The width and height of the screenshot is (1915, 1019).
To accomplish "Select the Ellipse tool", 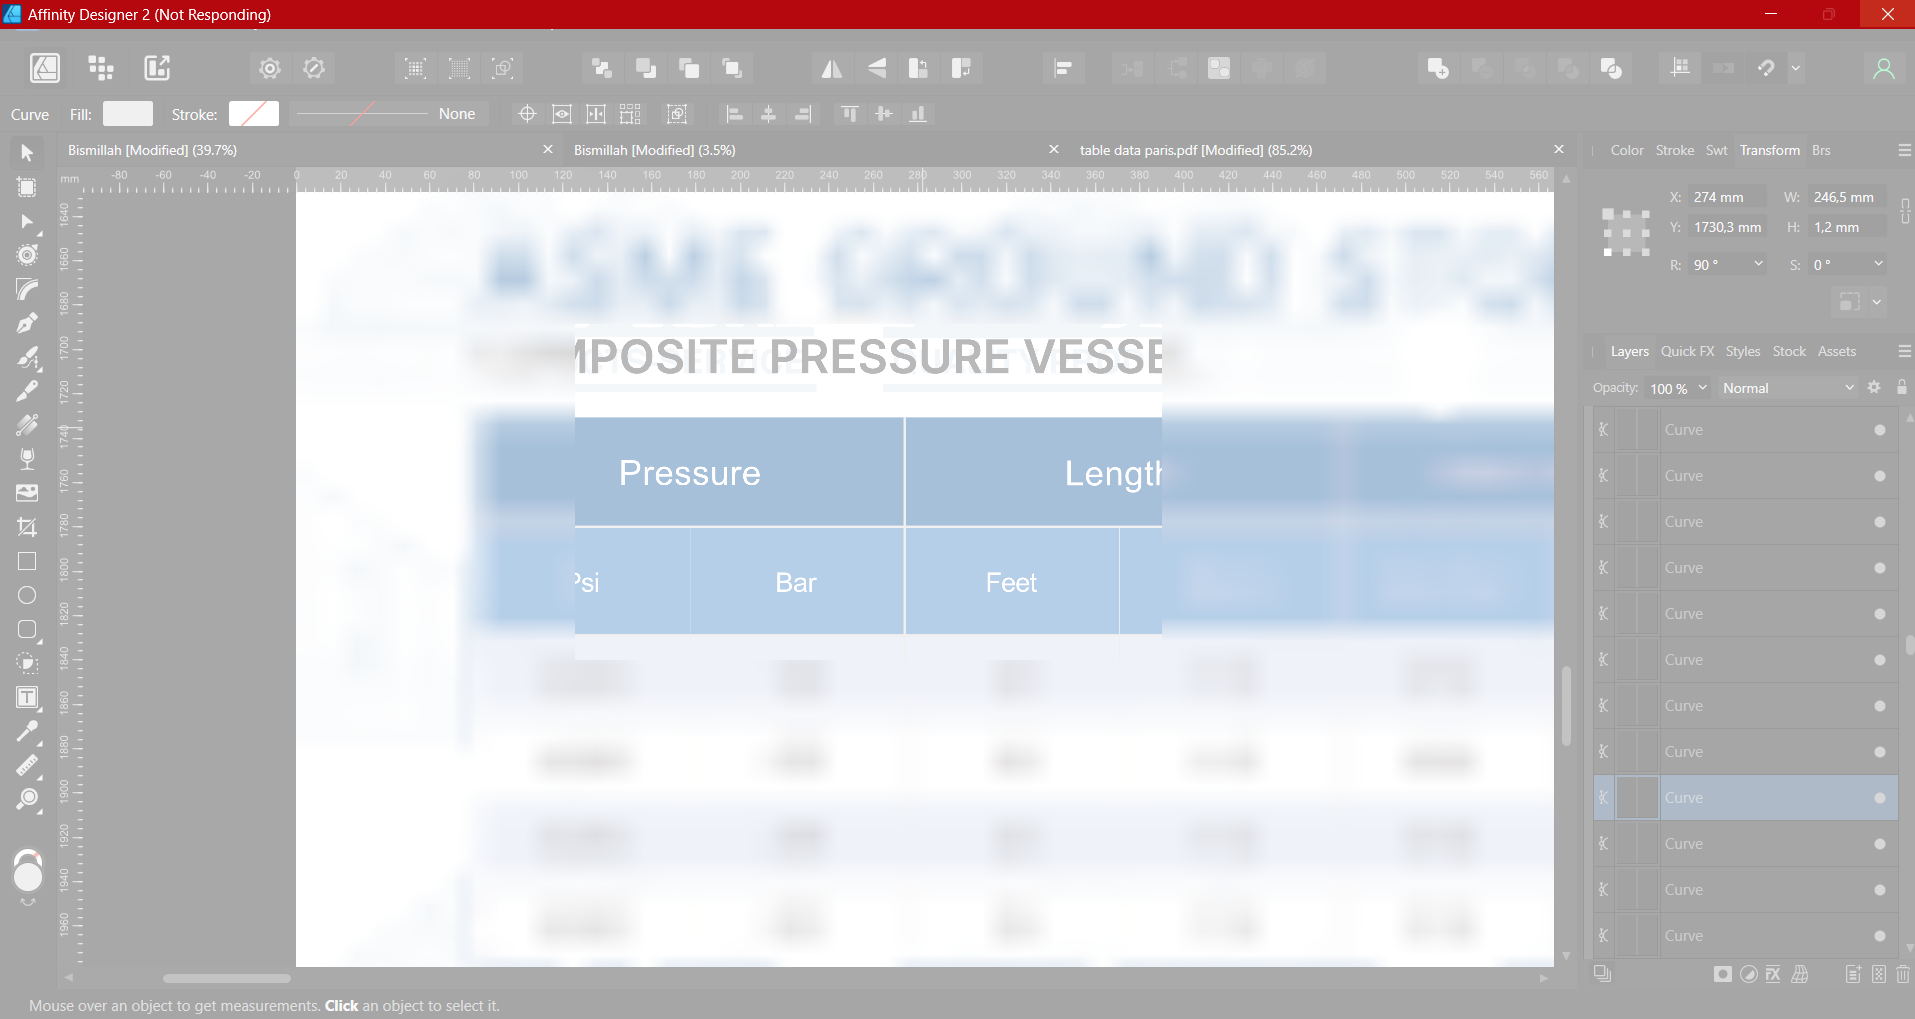I will pyautogui.click(x=27, y=595).
